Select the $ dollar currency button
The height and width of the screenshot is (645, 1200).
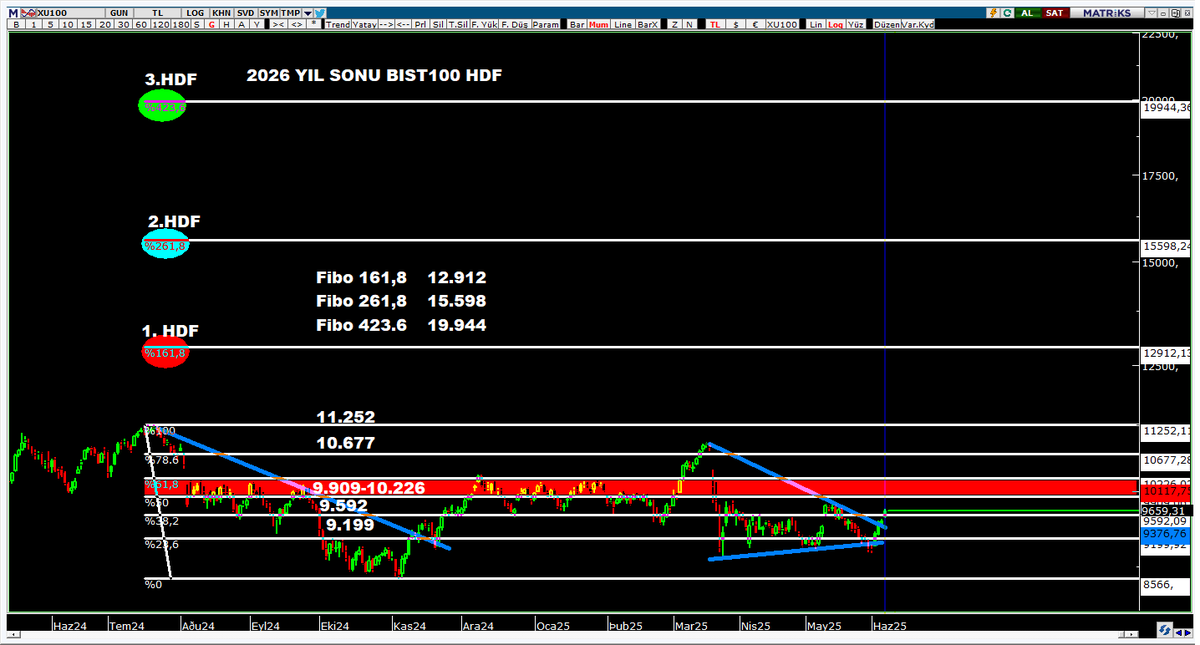coord(736,24)
